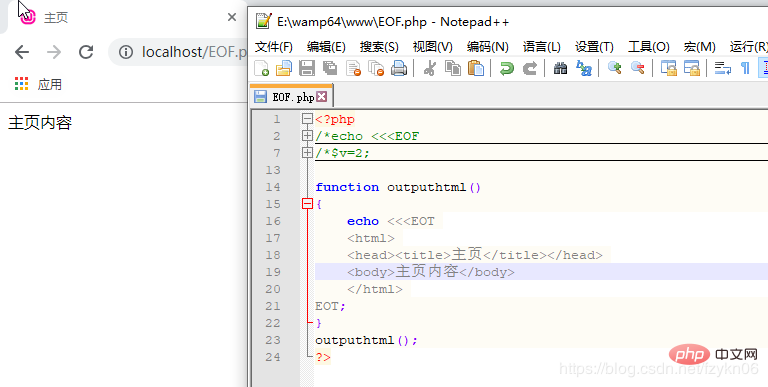
Task: Select the EOF.php document tab
Action: (291, 97)
